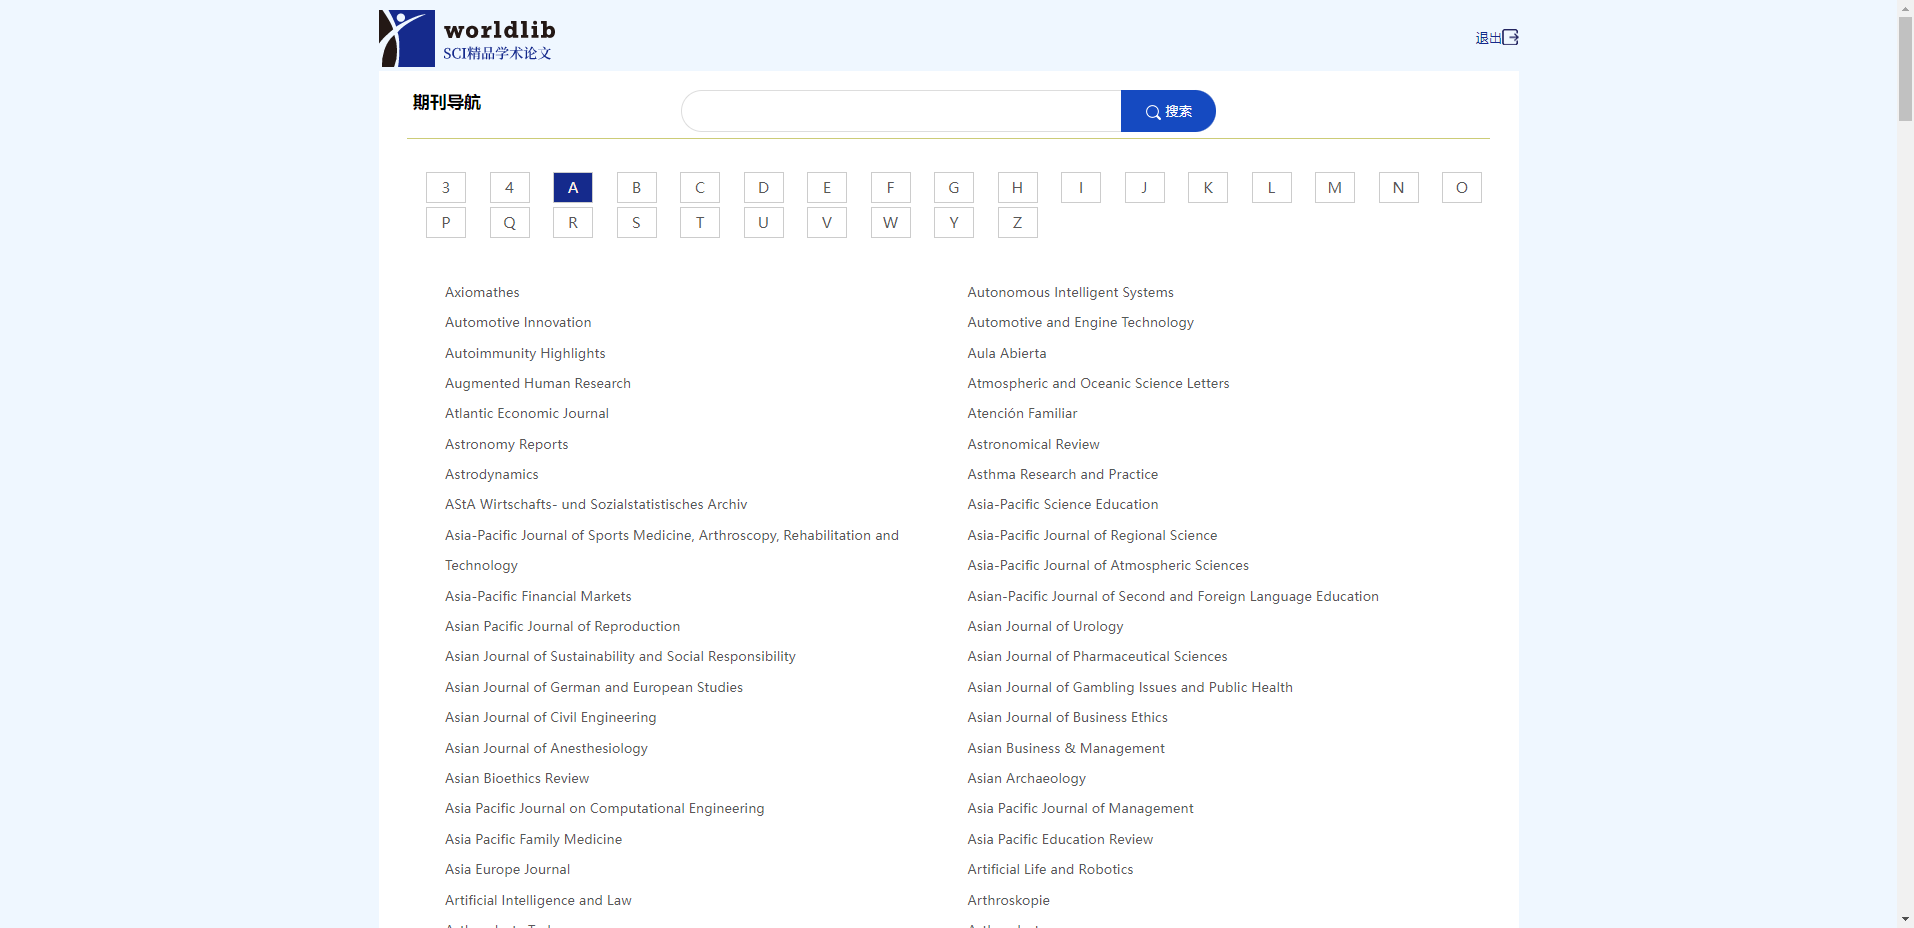This screenshot has height=928, width=1914.
Task: Open Artificial Intelligence and Law link
Action: point(538,901)
